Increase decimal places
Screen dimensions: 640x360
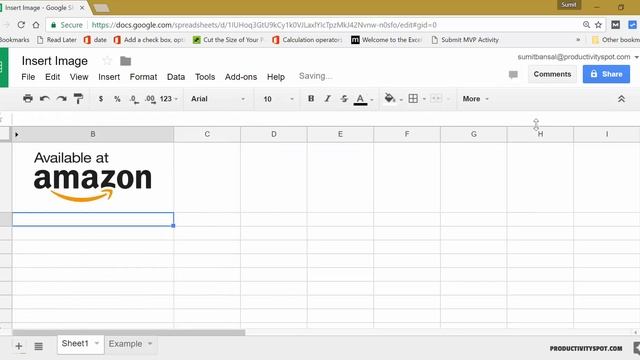click(x=150, y=99)
